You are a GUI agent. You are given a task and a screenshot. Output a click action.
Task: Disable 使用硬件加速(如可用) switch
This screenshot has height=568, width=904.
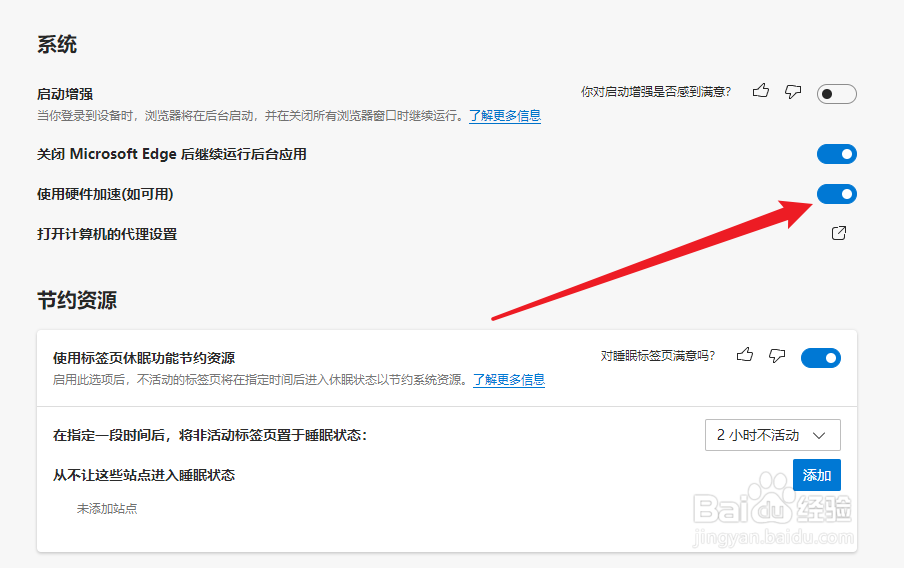837,194
